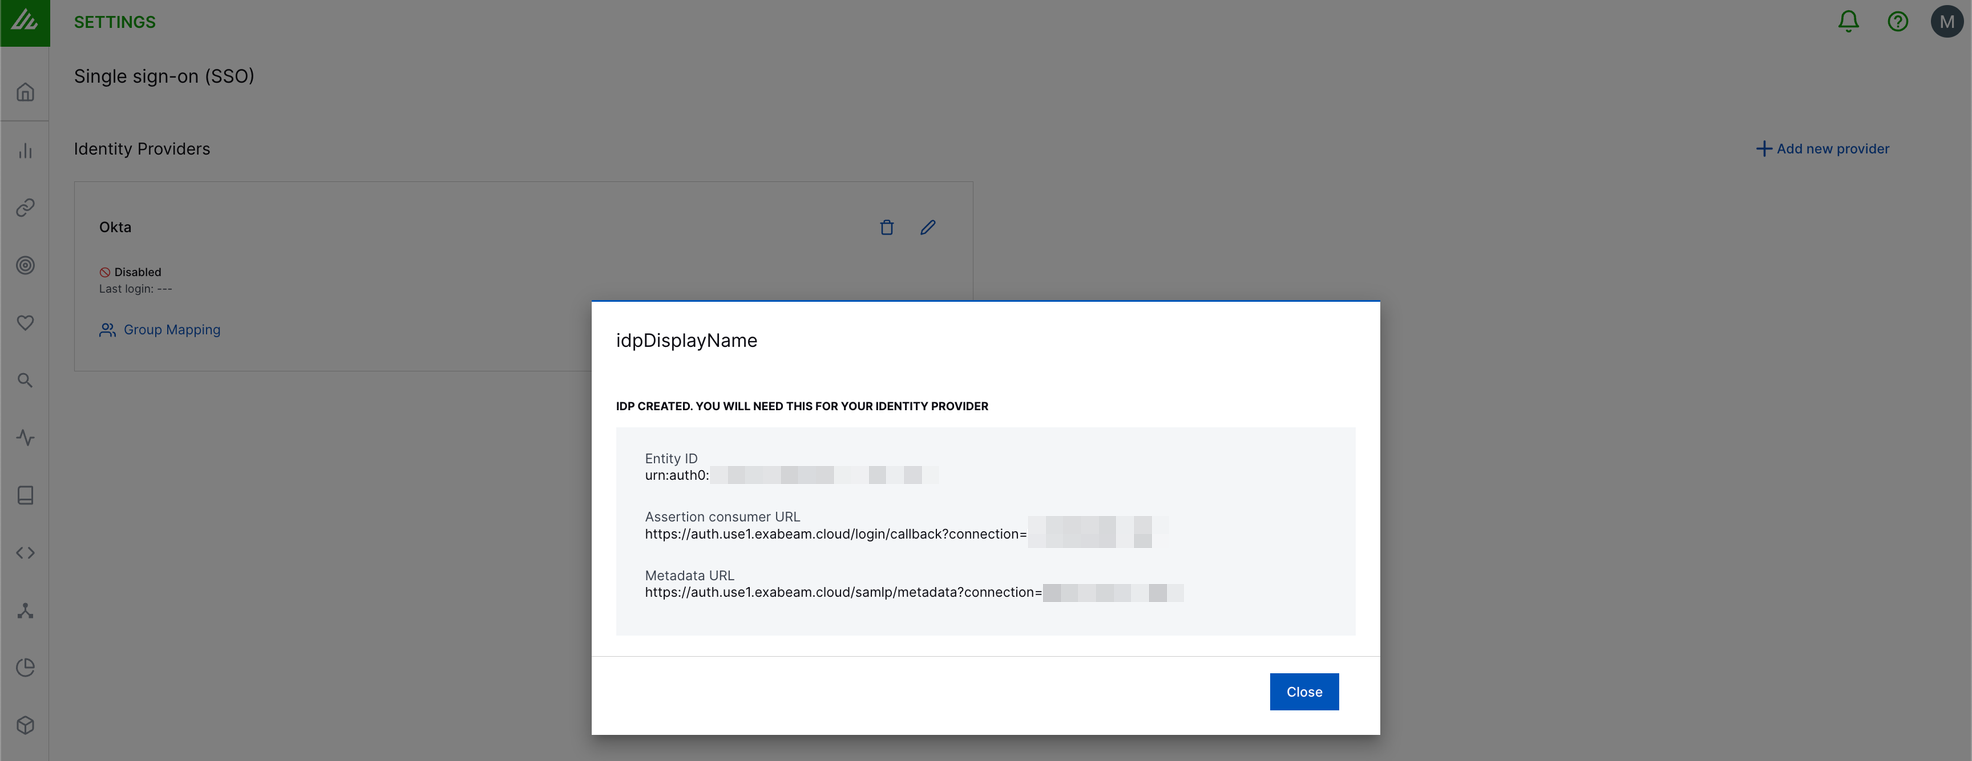Open the heart sidebar icon
The width and height of the screenshot is (1972, 761).
pos(25,322)
